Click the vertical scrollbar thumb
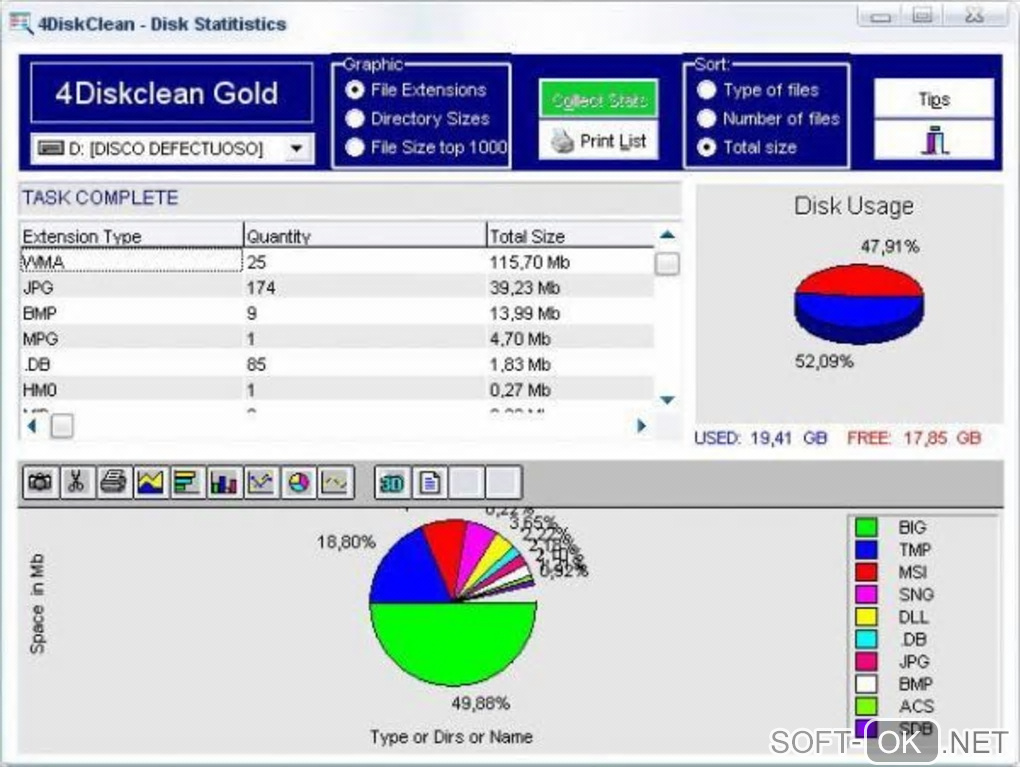Screen dimensions: 1020x767 [667, 263]
